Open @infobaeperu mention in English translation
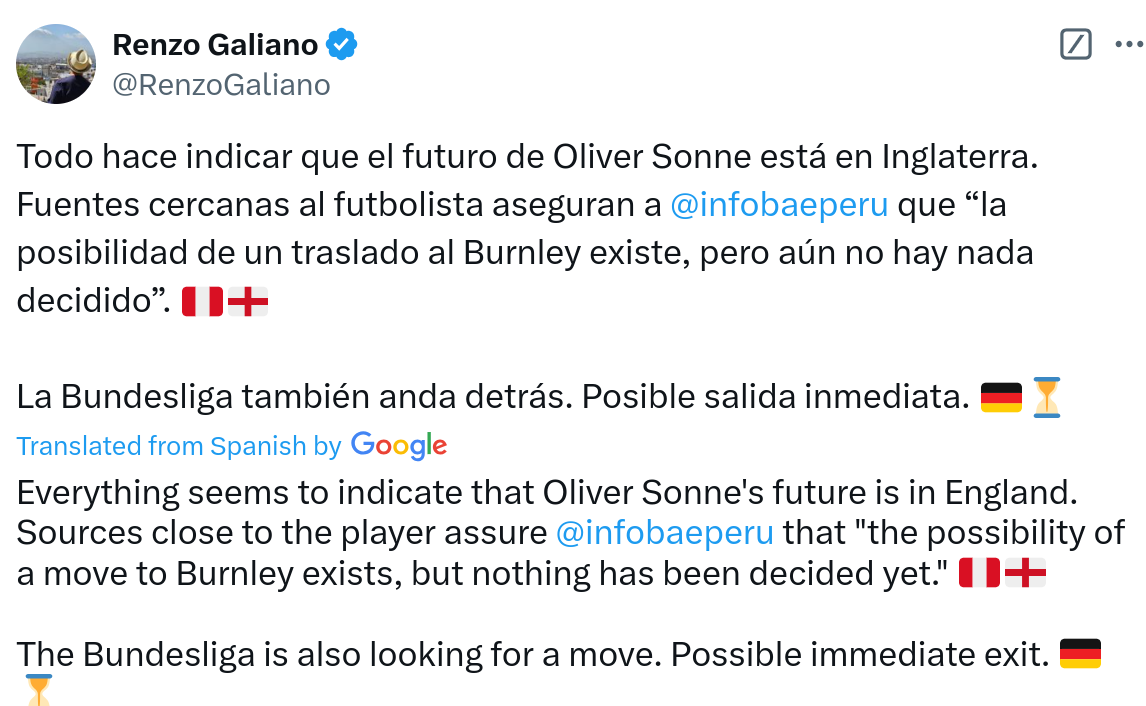Image resolution: width=1146 pixels, height=706 pixels. 664,532
